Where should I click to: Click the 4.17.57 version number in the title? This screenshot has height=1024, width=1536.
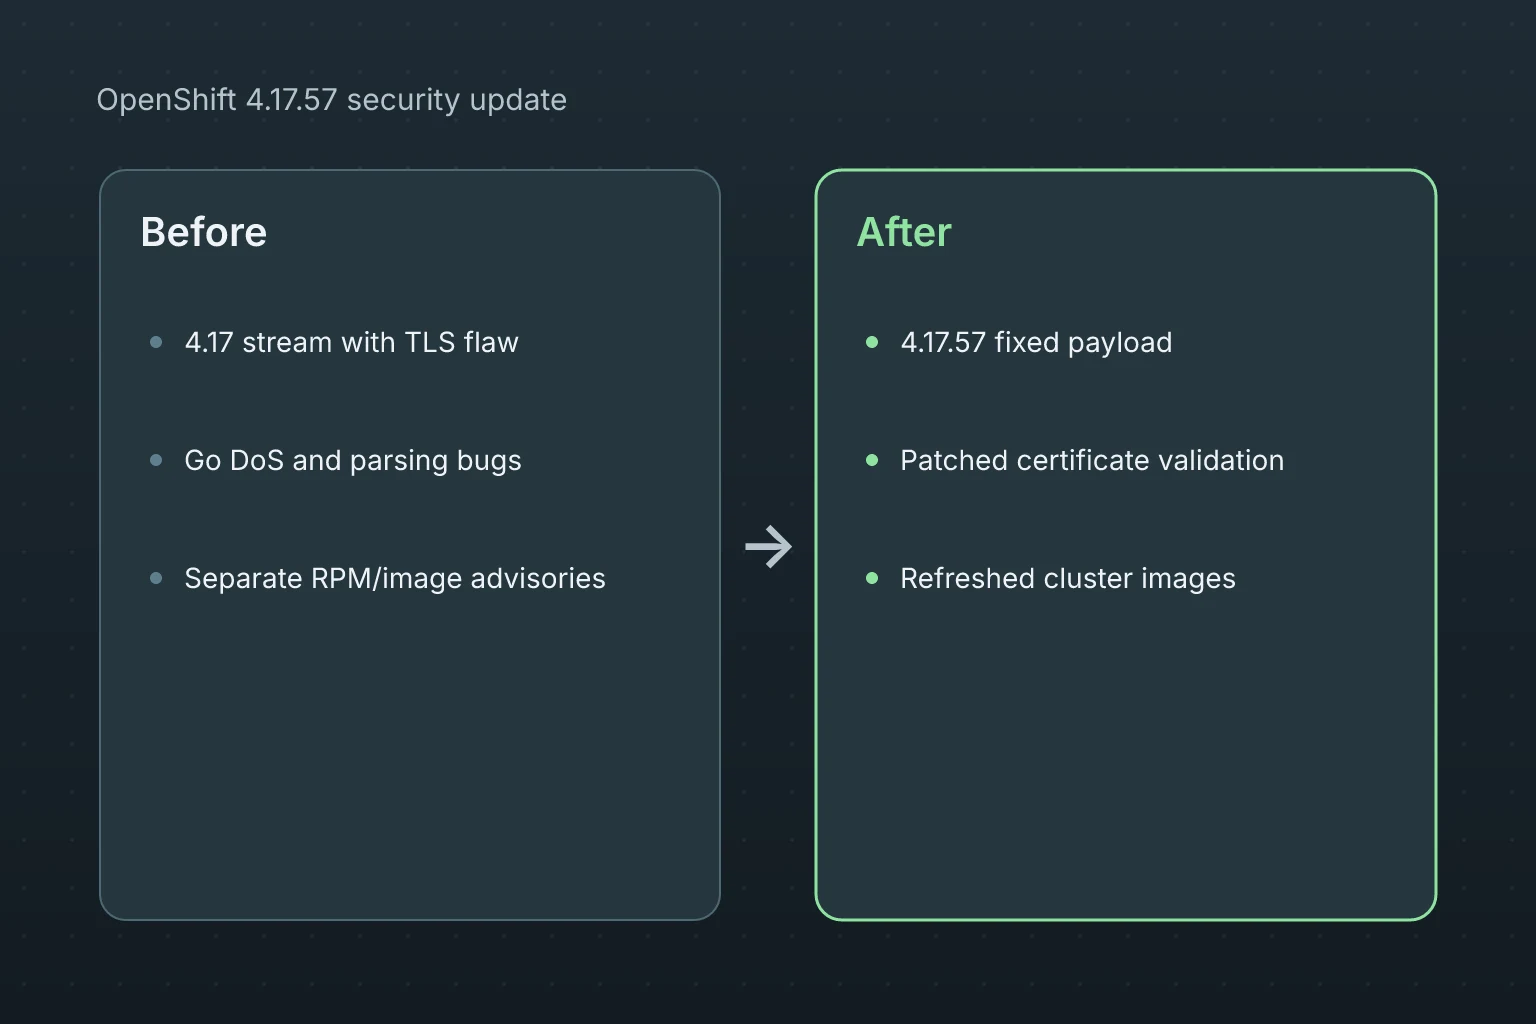pyautogui.click(x=292, y=100)
